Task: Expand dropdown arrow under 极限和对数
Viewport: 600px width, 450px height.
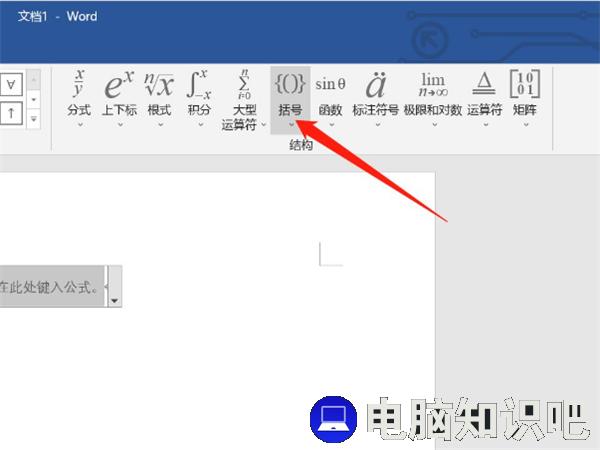Action: [435, 125]
